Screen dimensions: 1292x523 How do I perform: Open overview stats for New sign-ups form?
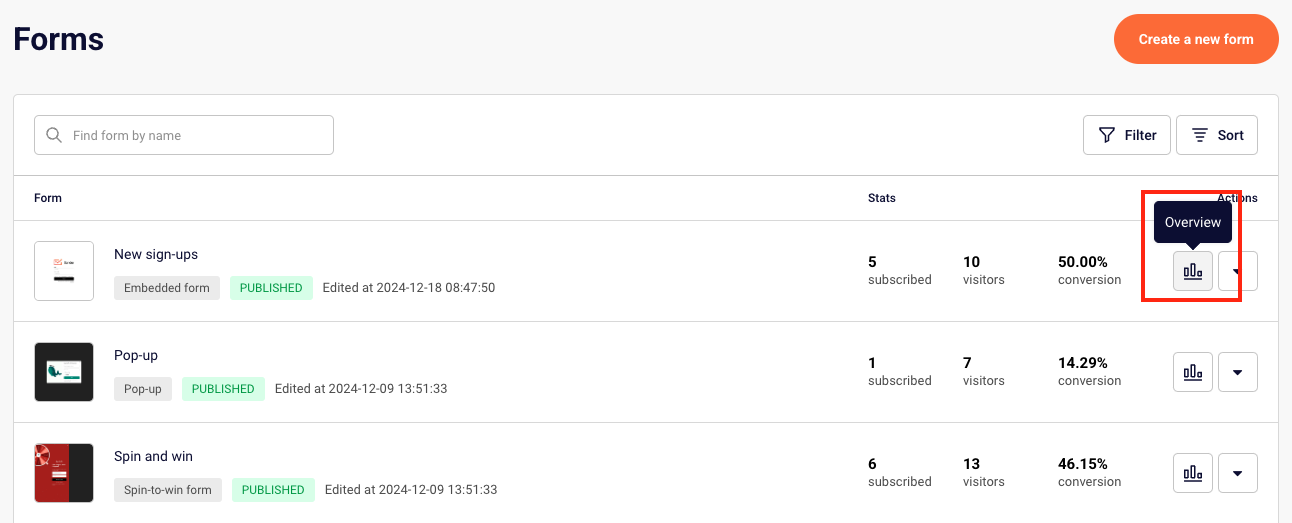[x=1192, y=271]
